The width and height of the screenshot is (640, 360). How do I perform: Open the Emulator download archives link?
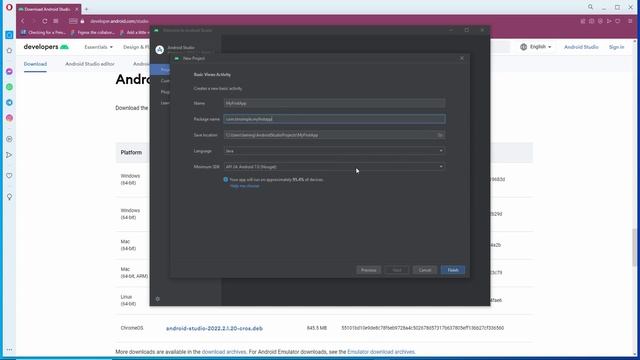click(381, 352)
